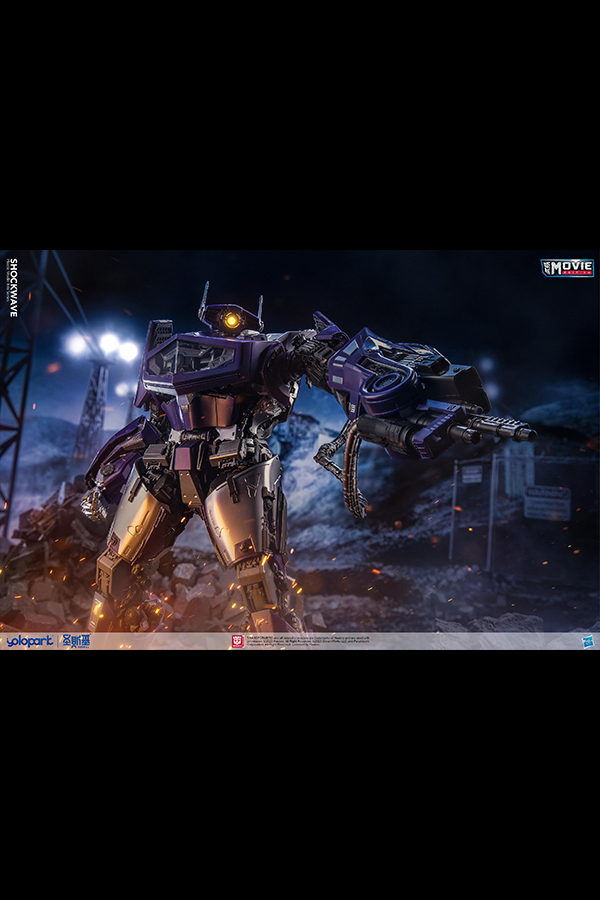The height and width of the screenshot is (900, 600).
Task: Click the yolopark logo at bottom left
Action: [x=28, y=641]
